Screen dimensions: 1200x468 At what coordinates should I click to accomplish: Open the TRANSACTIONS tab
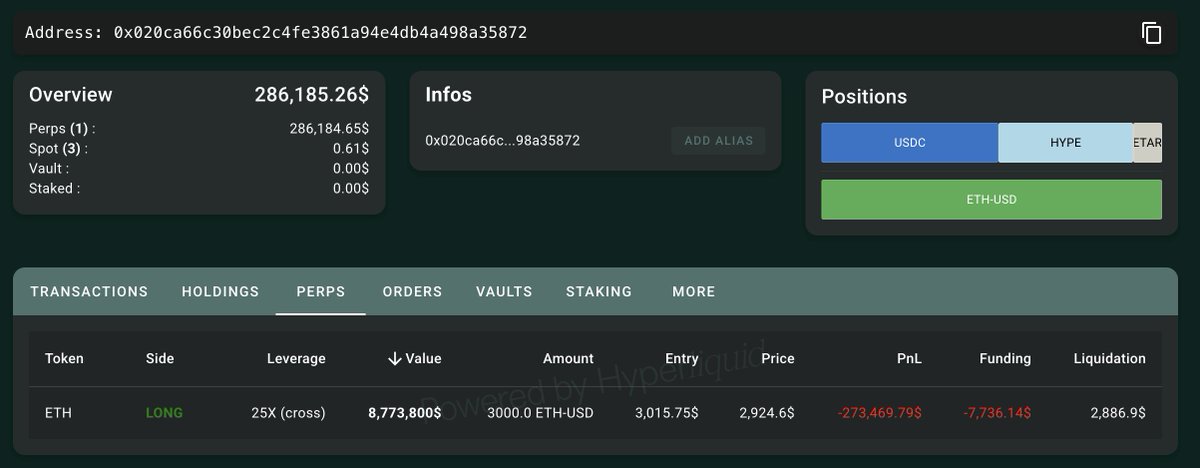89,292
